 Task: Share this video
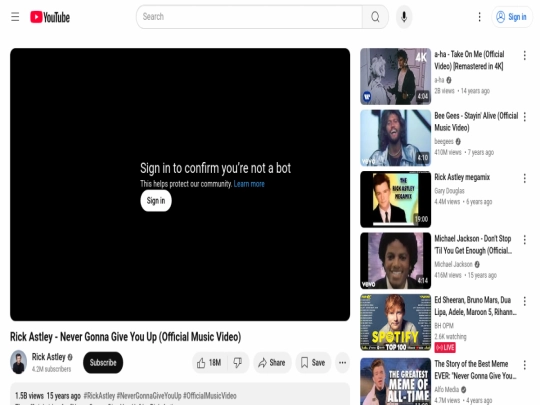(x=272, y=362)
